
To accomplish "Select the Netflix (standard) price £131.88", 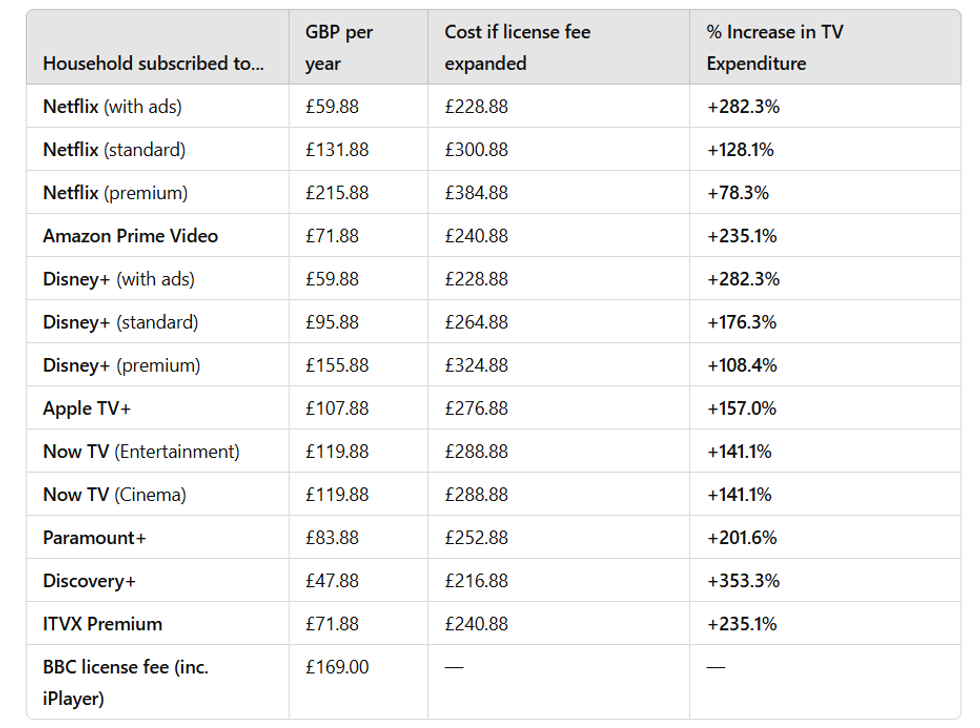I will click(337, 149).
